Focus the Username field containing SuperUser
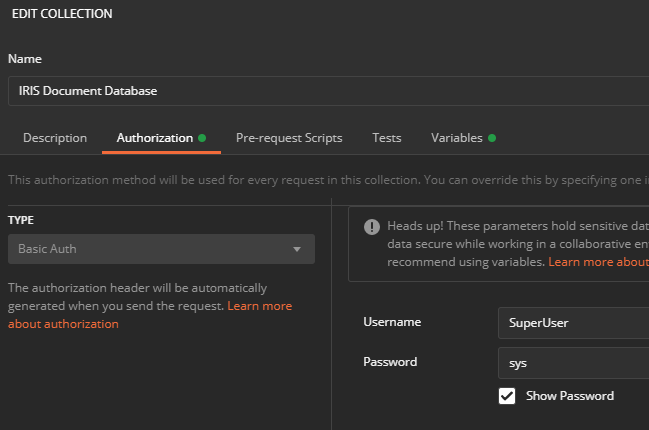The width and height of the screenshot is (649, 430). tap(572, 323)
